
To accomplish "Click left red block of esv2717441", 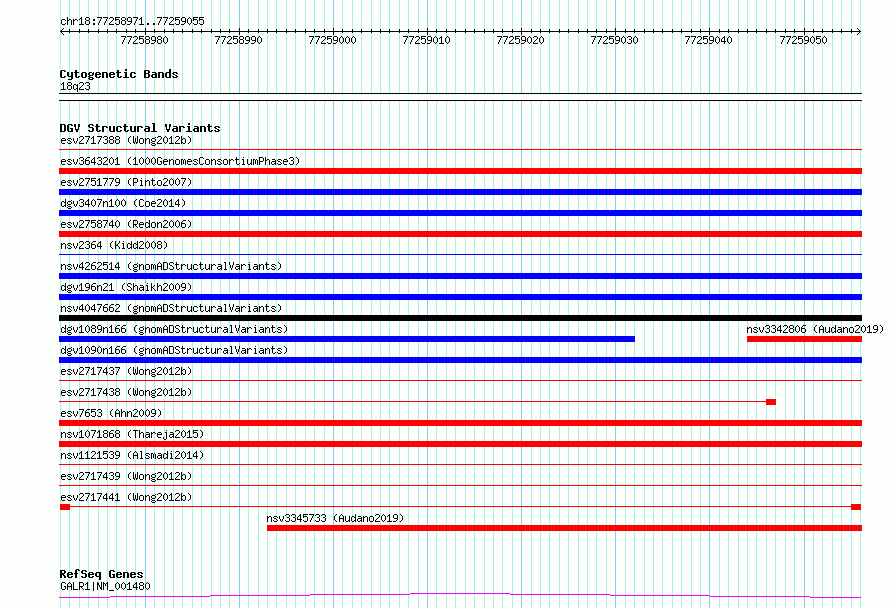I will coord(65,507).
